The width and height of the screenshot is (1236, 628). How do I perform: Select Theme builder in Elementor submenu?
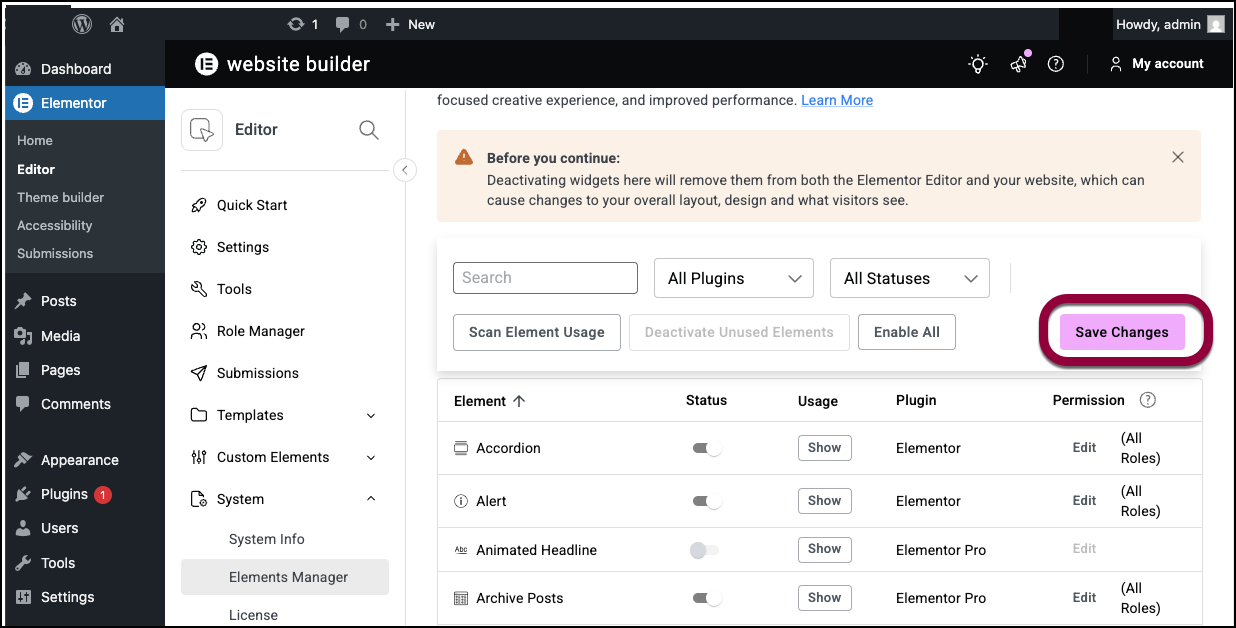click(x=60, y=197)
